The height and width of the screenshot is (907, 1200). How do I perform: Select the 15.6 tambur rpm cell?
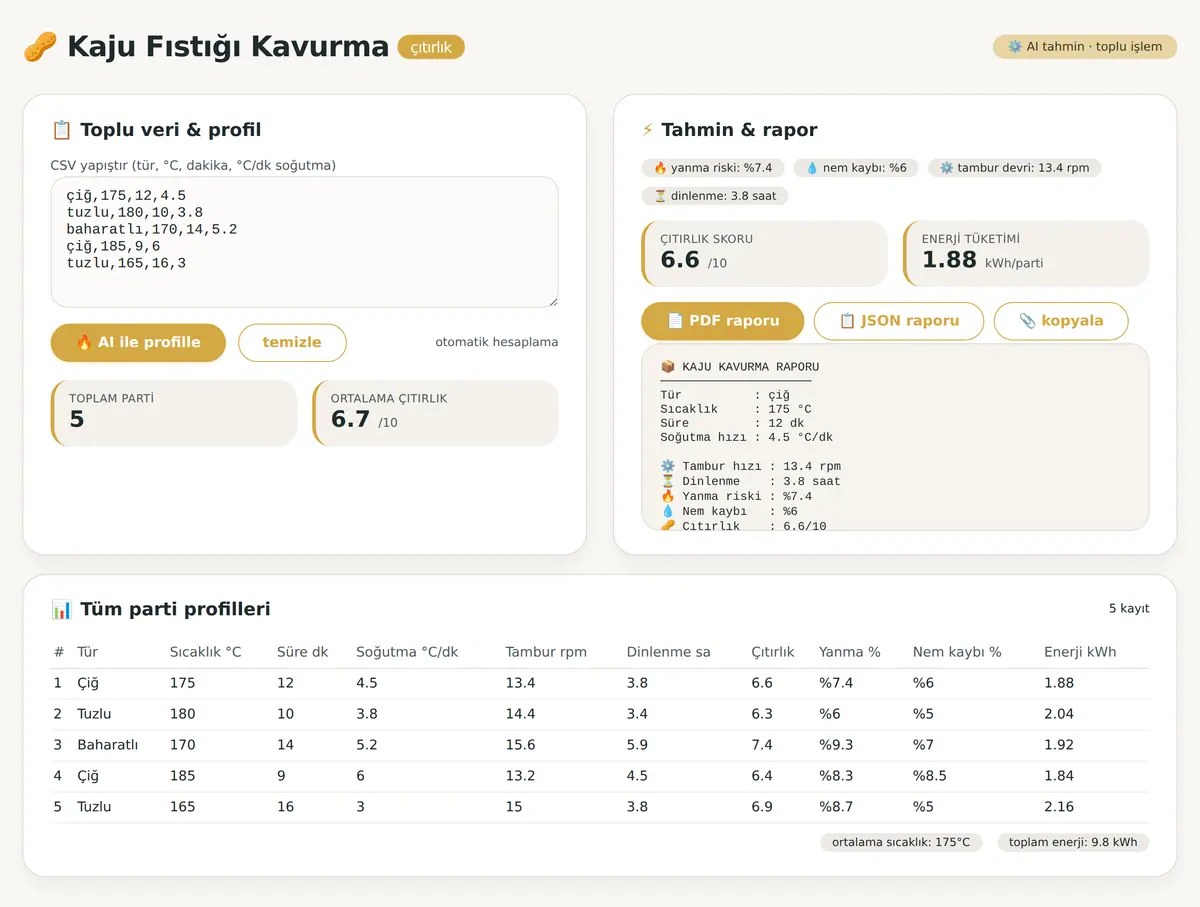[x=521, y=745]
